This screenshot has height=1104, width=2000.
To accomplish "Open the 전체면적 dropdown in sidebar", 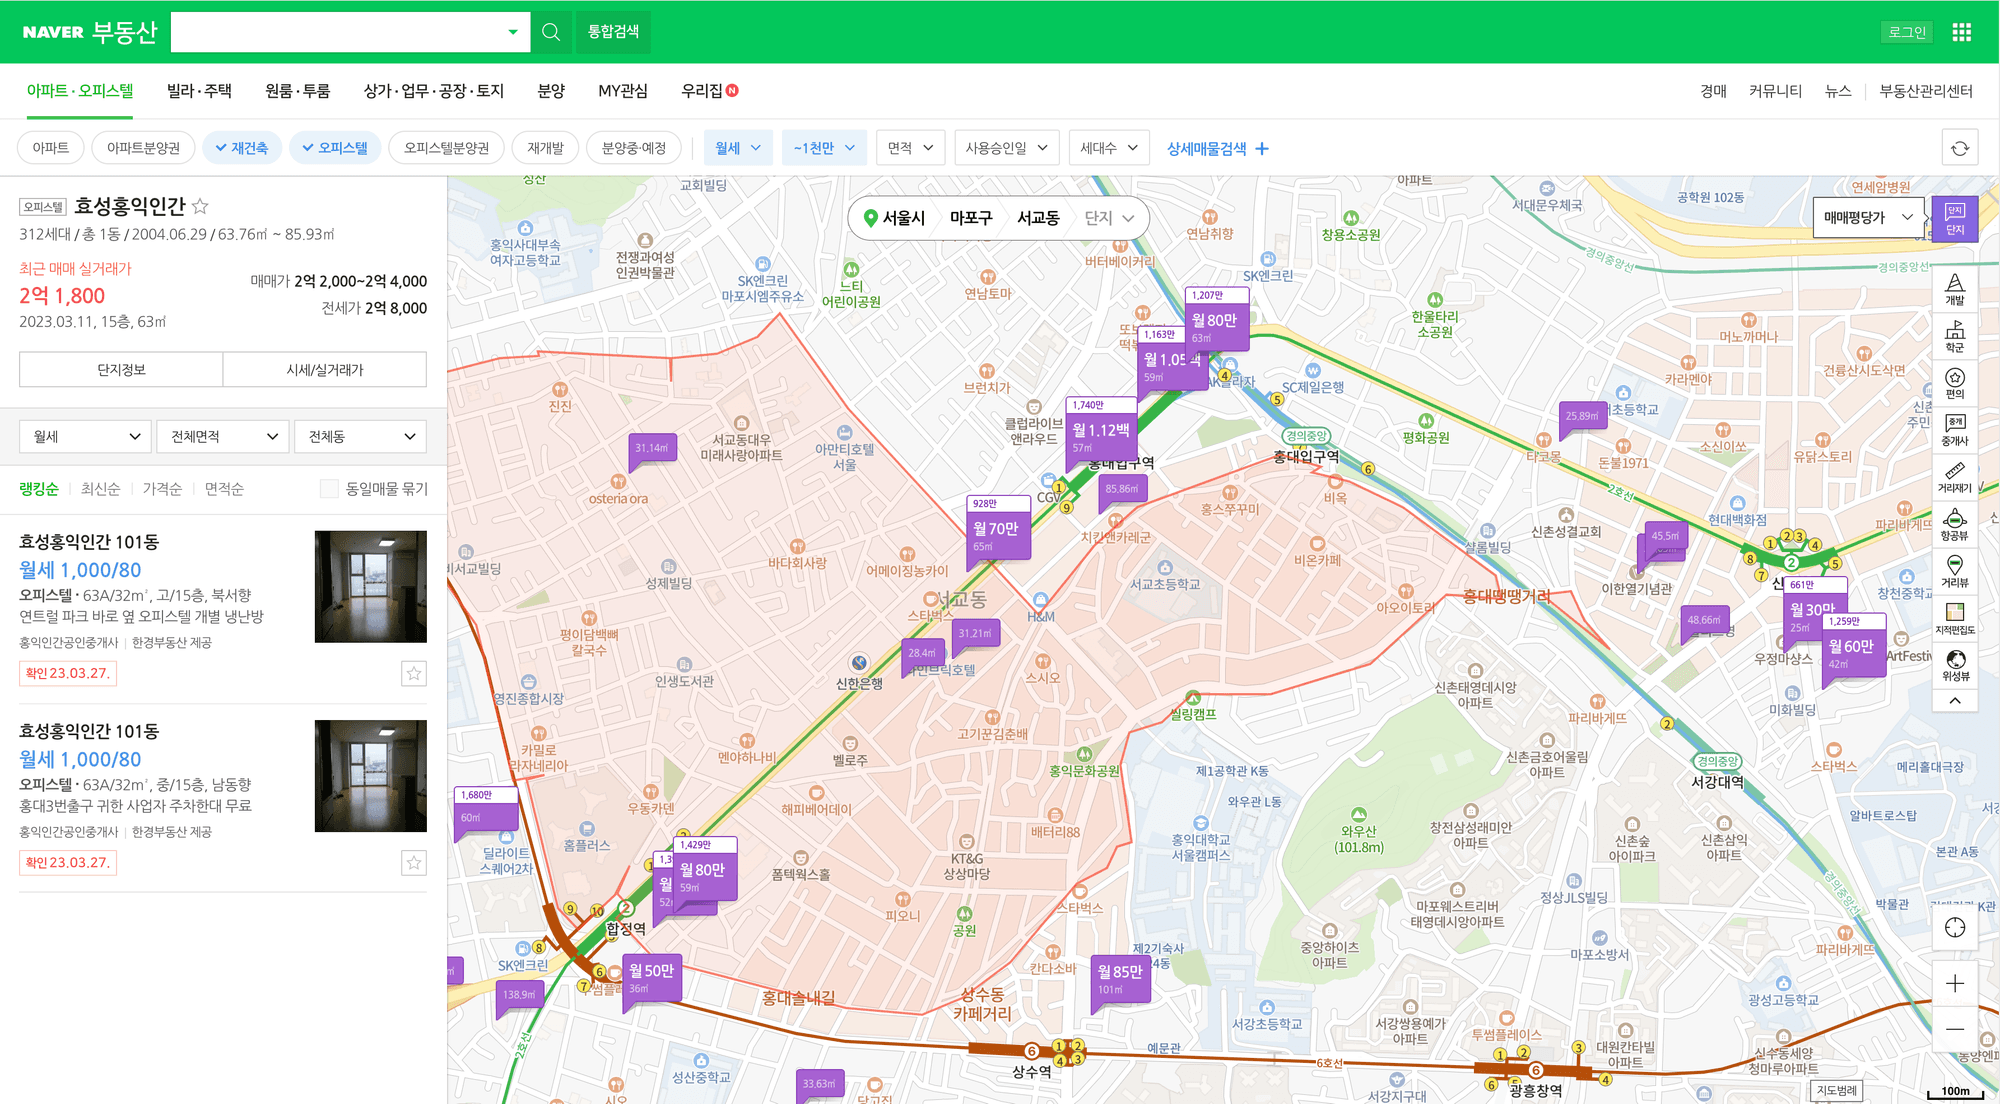I will pos(223,436).
